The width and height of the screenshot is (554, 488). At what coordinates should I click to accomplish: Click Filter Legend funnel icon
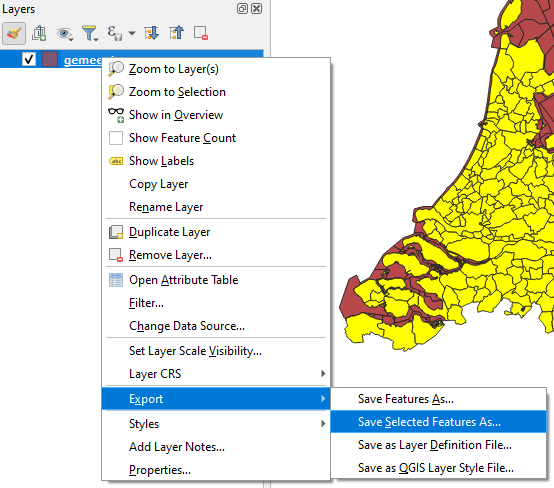(90, 34)
